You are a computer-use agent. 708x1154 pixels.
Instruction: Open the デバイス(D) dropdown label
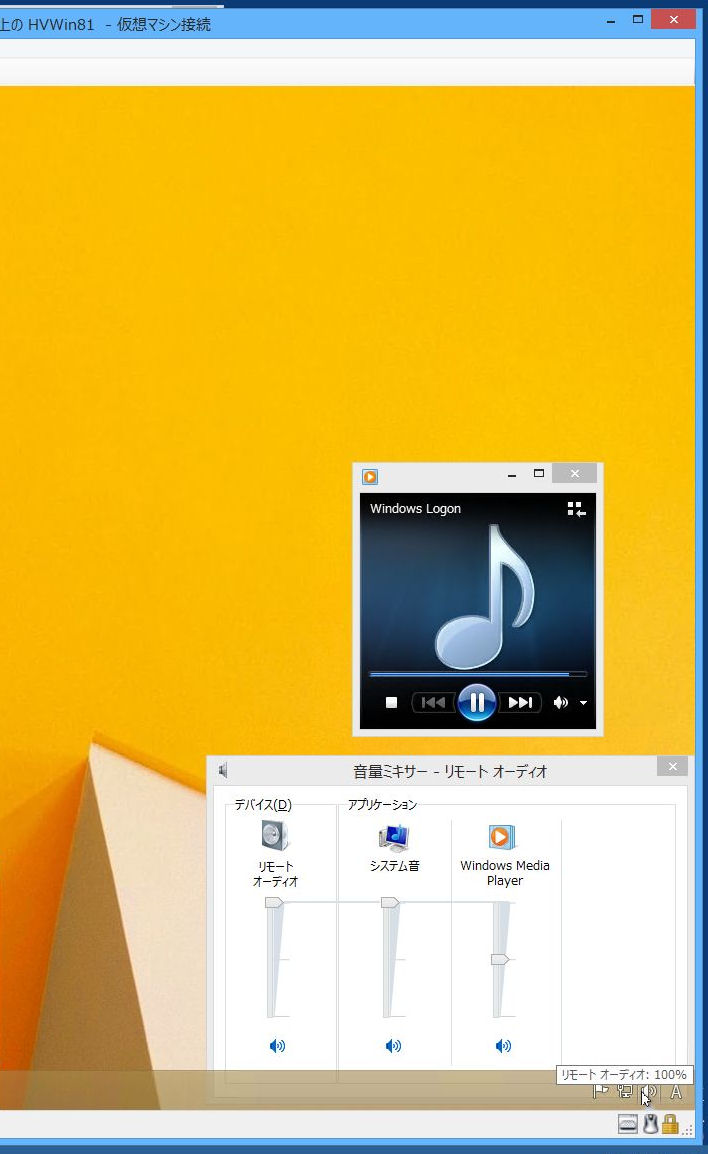(x=263, y=805)
